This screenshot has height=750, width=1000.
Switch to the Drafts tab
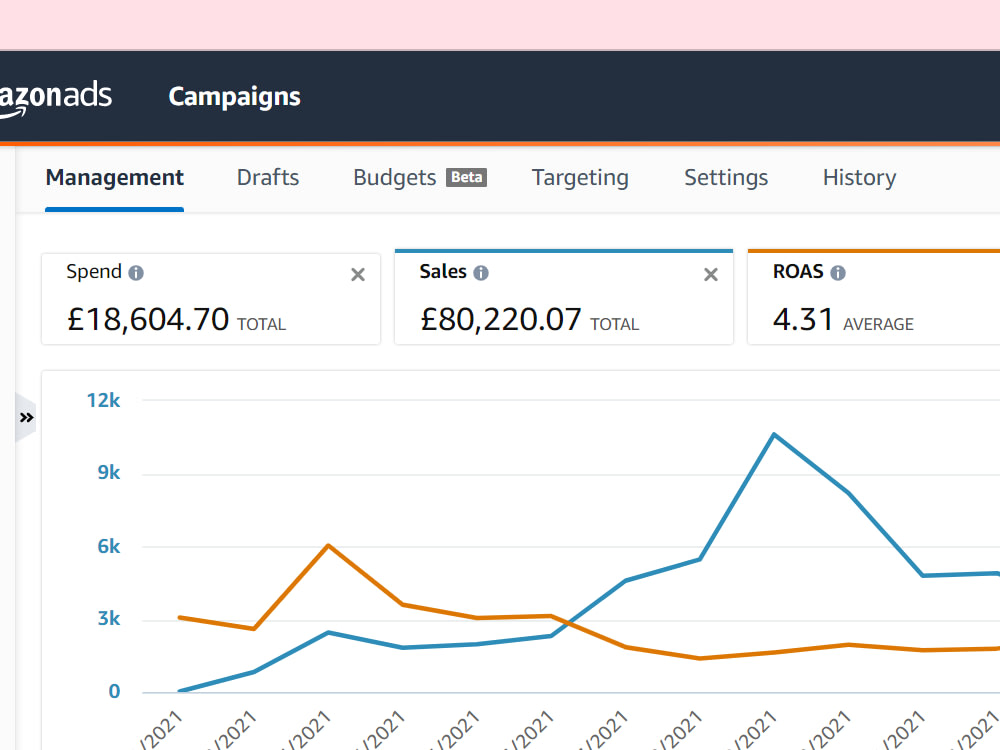point(268,177)
